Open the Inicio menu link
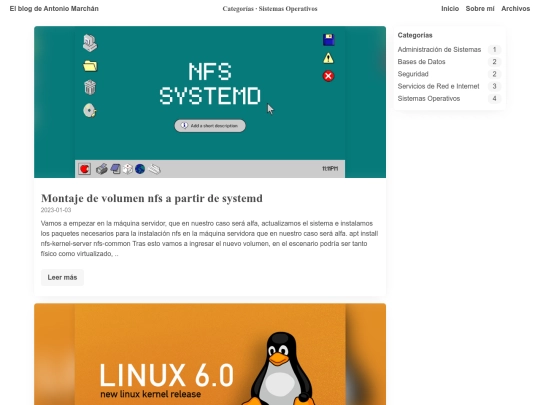Screen dimensions: 540x405 [450, 9]
